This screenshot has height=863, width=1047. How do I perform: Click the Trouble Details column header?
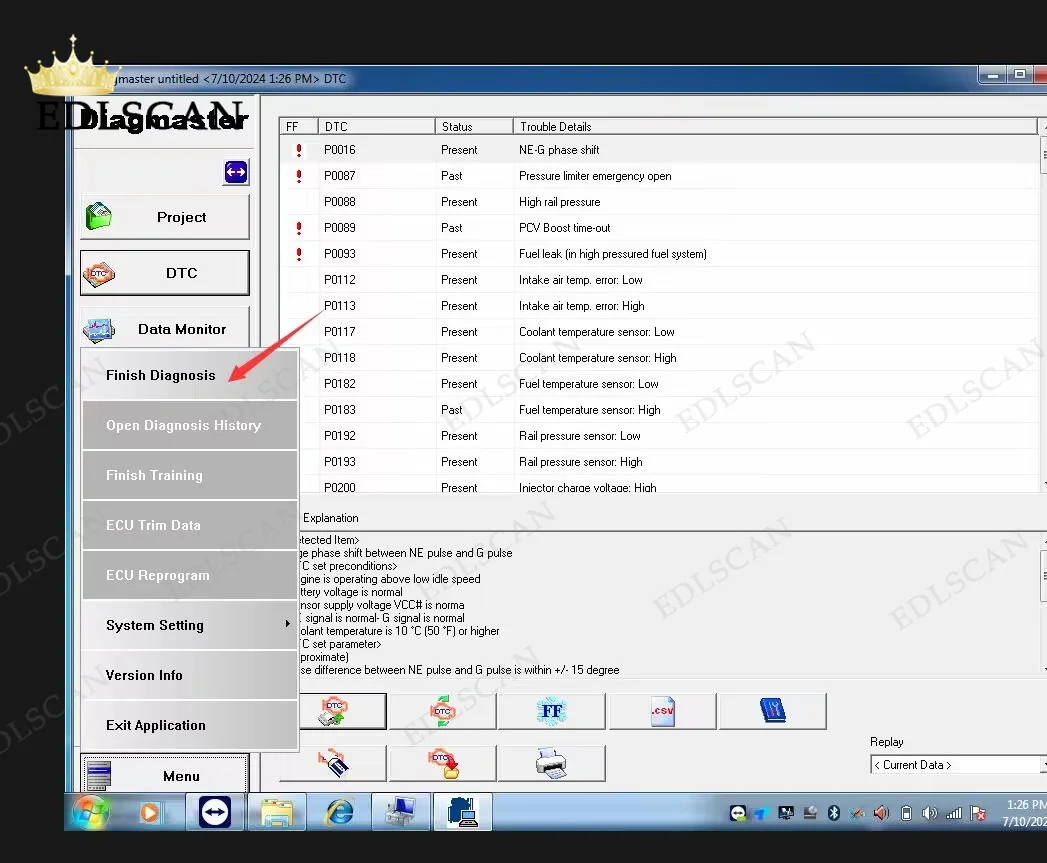pyautogui.click(x=775, y=127)
